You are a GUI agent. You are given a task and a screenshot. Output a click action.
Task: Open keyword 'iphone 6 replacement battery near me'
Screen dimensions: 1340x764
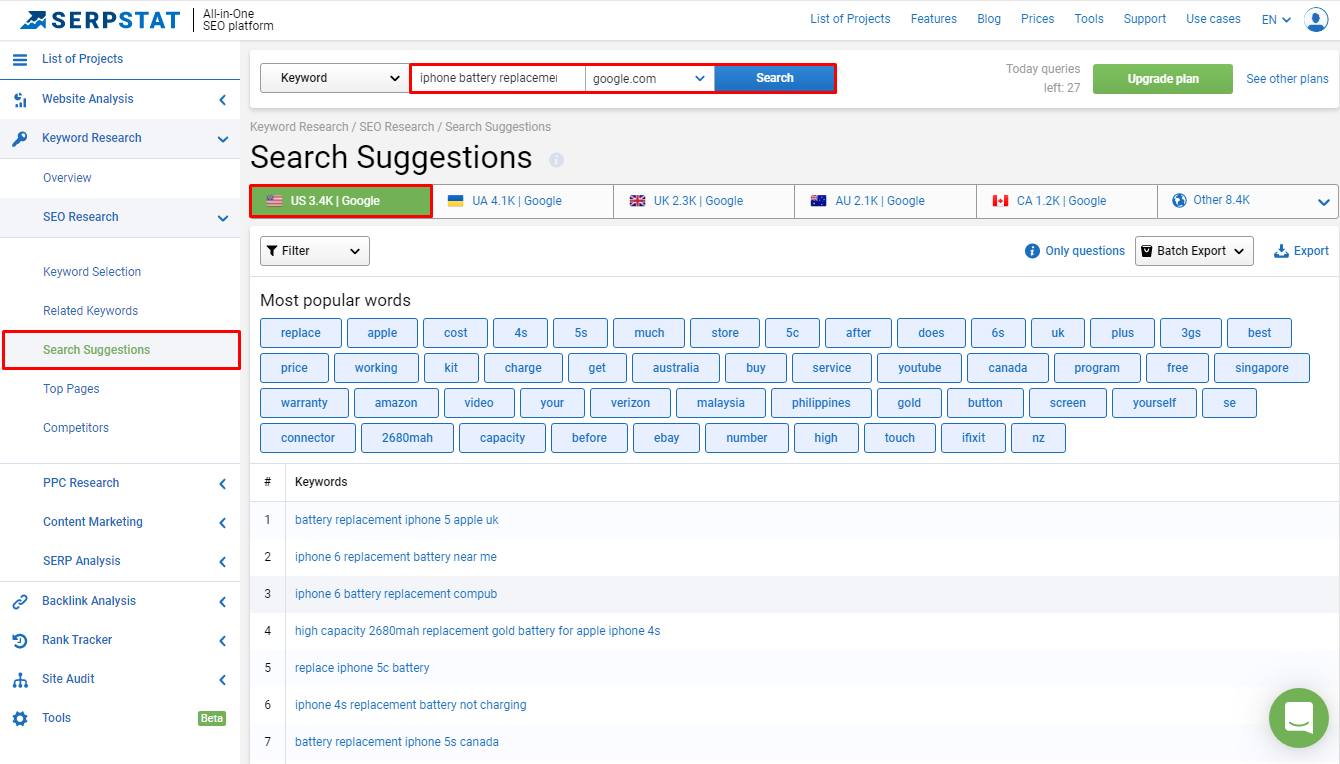tap(396, 557)
